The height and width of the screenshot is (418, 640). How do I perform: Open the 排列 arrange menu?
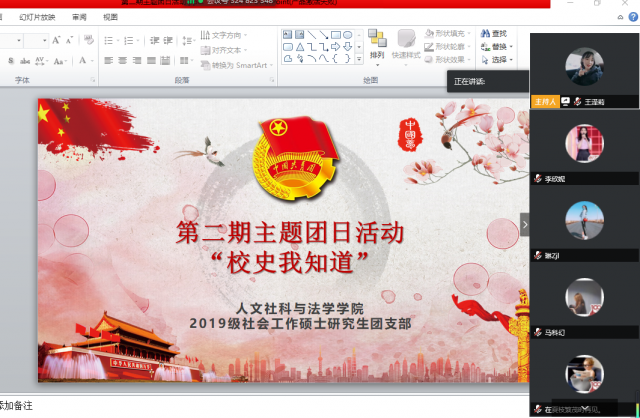(x=377, y=47)
